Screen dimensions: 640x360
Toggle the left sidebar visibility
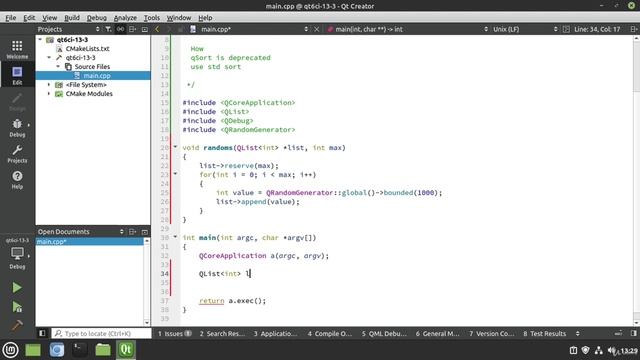click(x=42, y=333)
